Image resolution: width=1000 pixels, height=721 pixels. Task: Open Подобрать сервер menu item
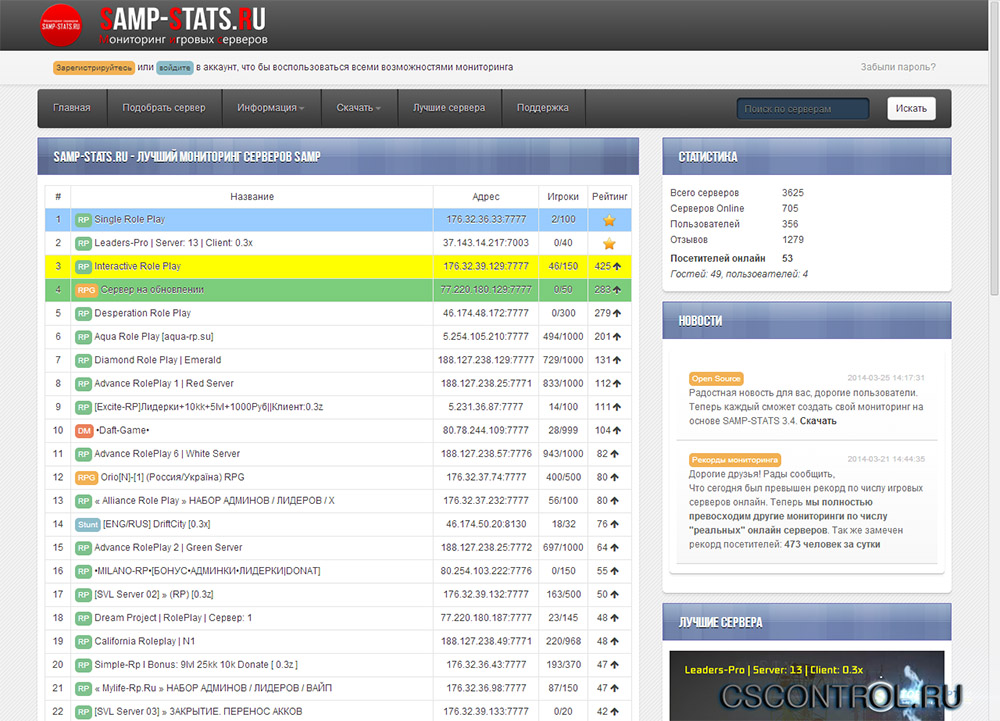click(x=164, y=108)
